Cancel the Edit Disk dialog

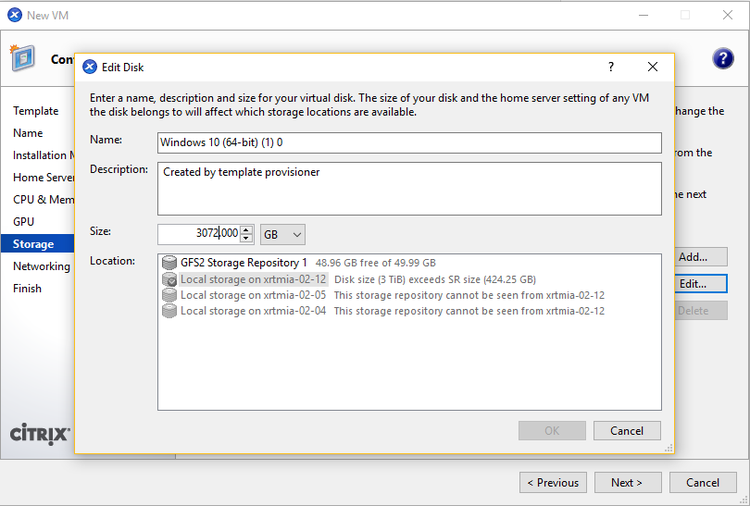(627, 430)
